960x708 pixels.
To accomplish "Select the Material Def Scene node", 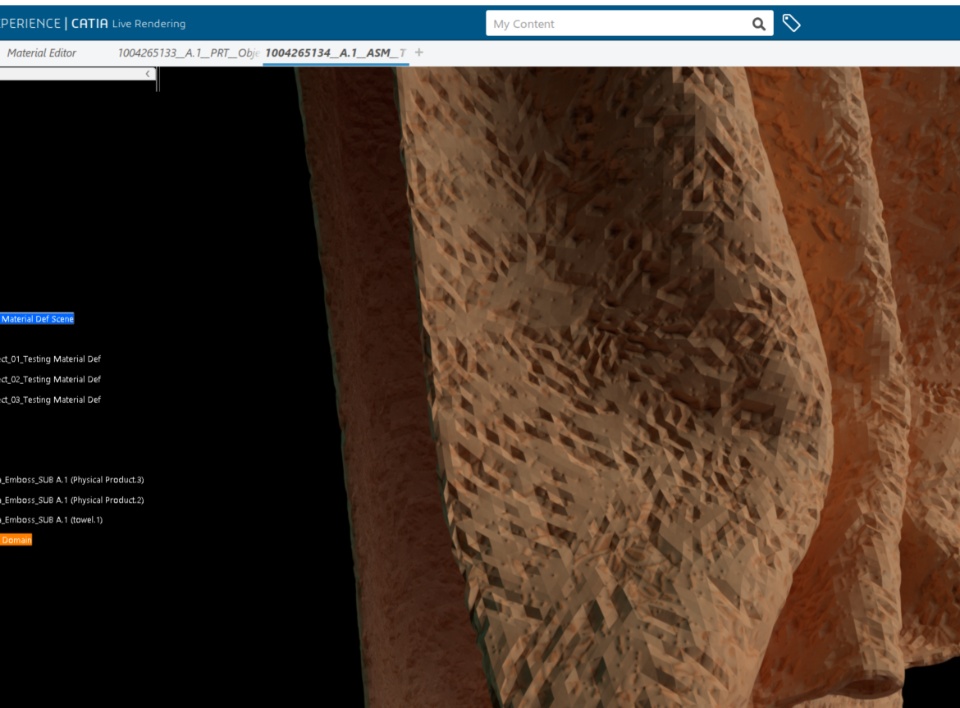I will [37, 318].
